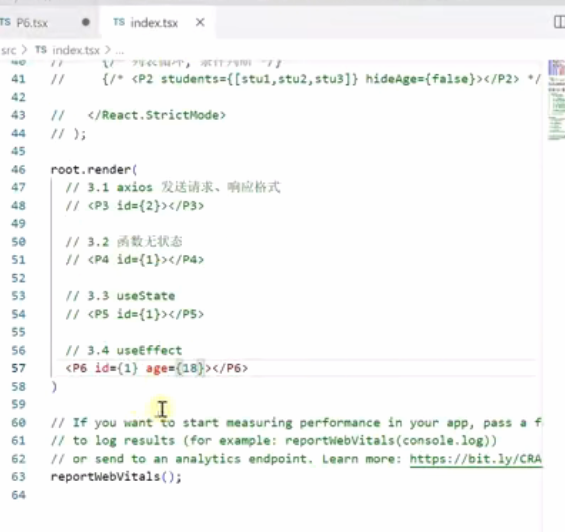Click the '// );' comment on line 44
Image resolution: width=565 pixels, height=532 pixels.
68,134
